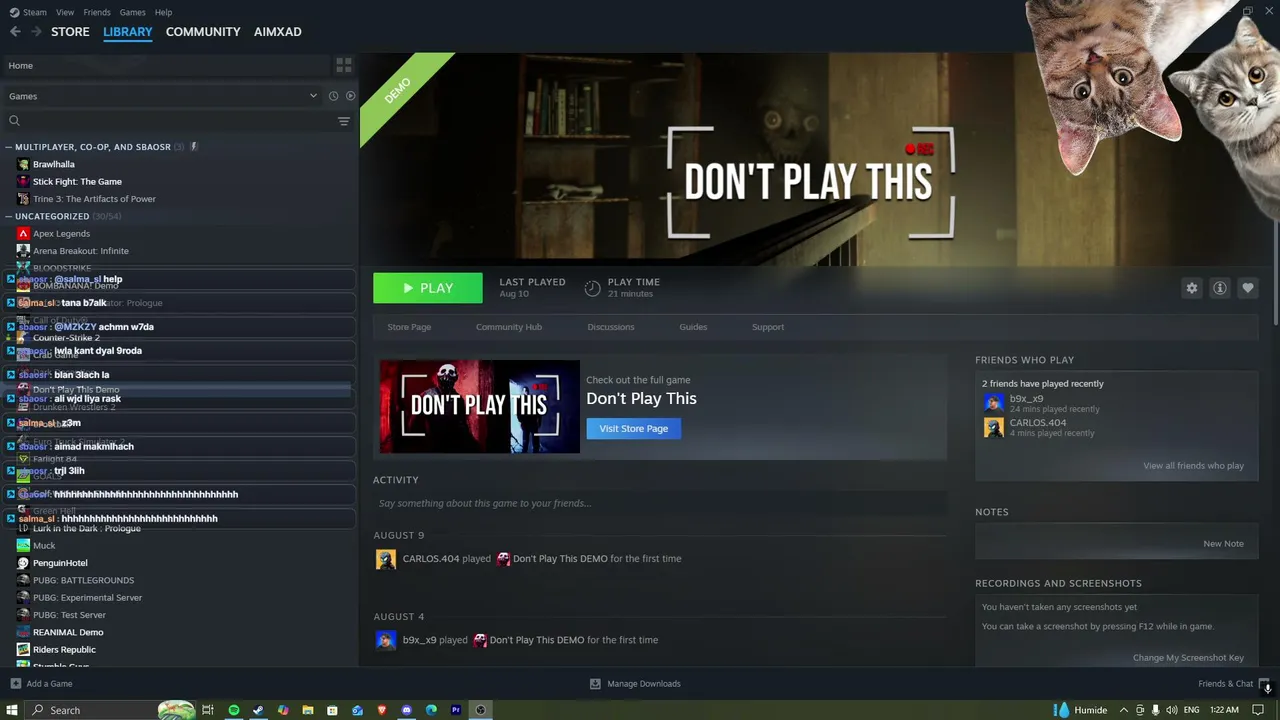Go back with the left arrow
The height and width of the screenshot is (720, 1280).
click(x=15, y=32)
